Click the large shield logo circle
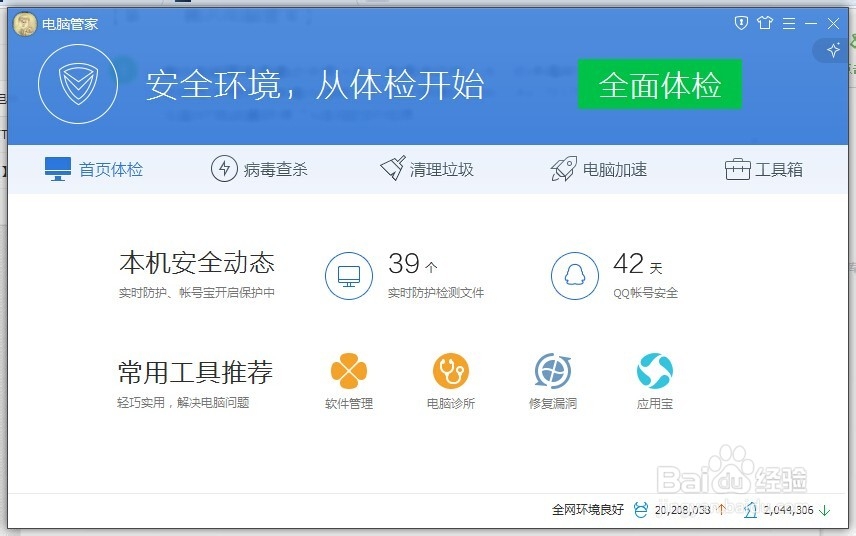 (78, 84)
